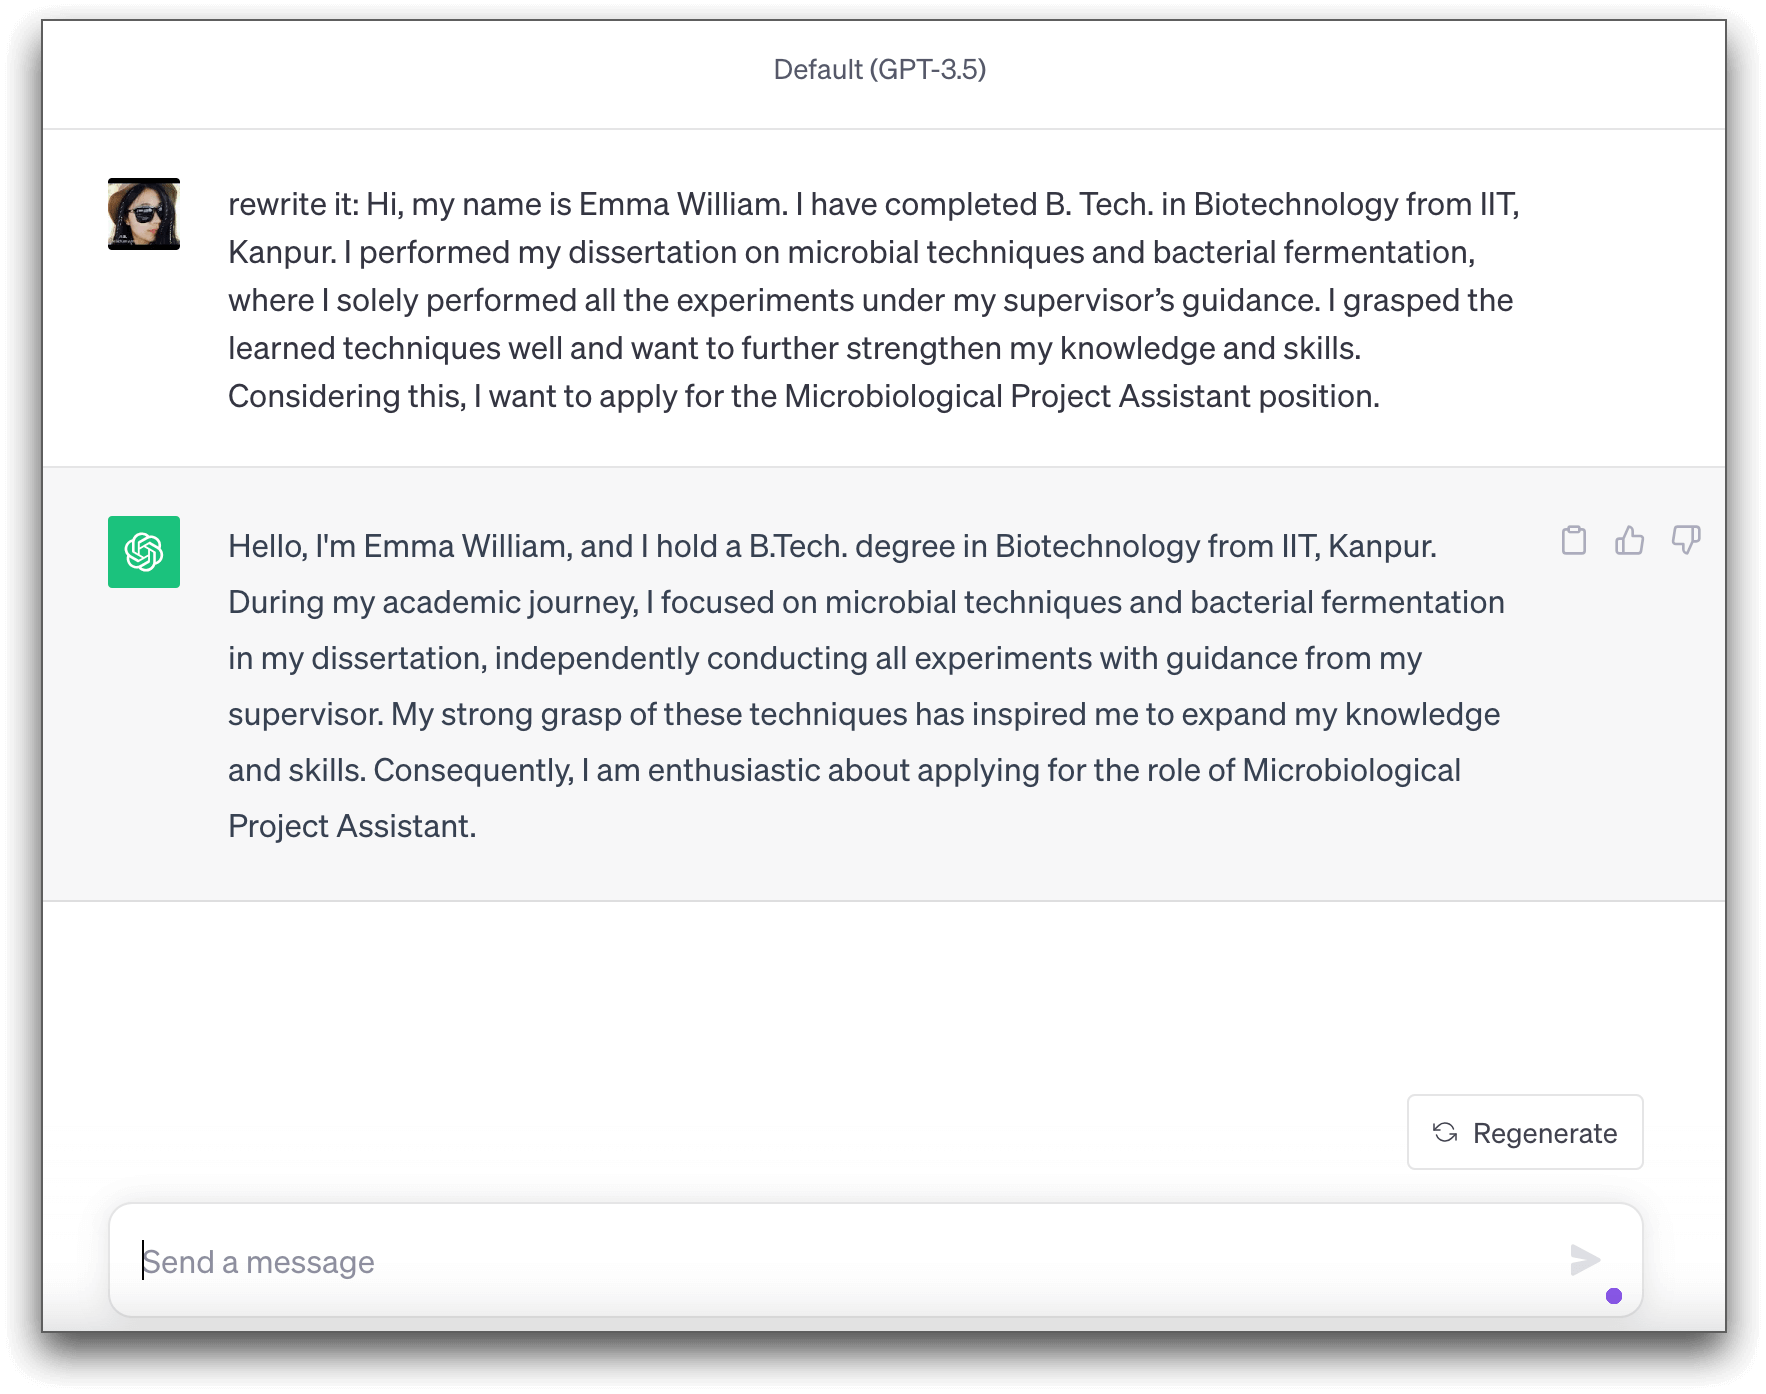
Task: Regenerate the assistant response
Action: pos(1525,1132)
